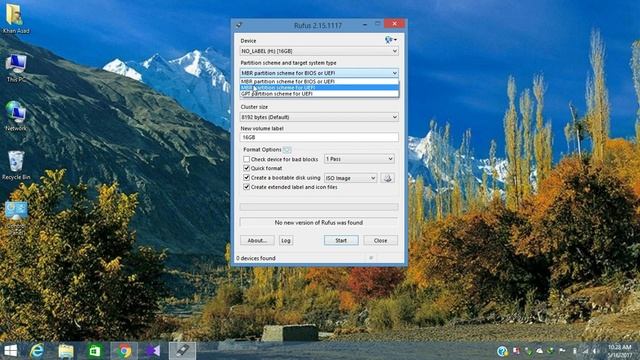Image resolution: width=640 pixels, height=360 pixels.
Task: Select the Recycle Bin desktop icon
Action: 16,165
